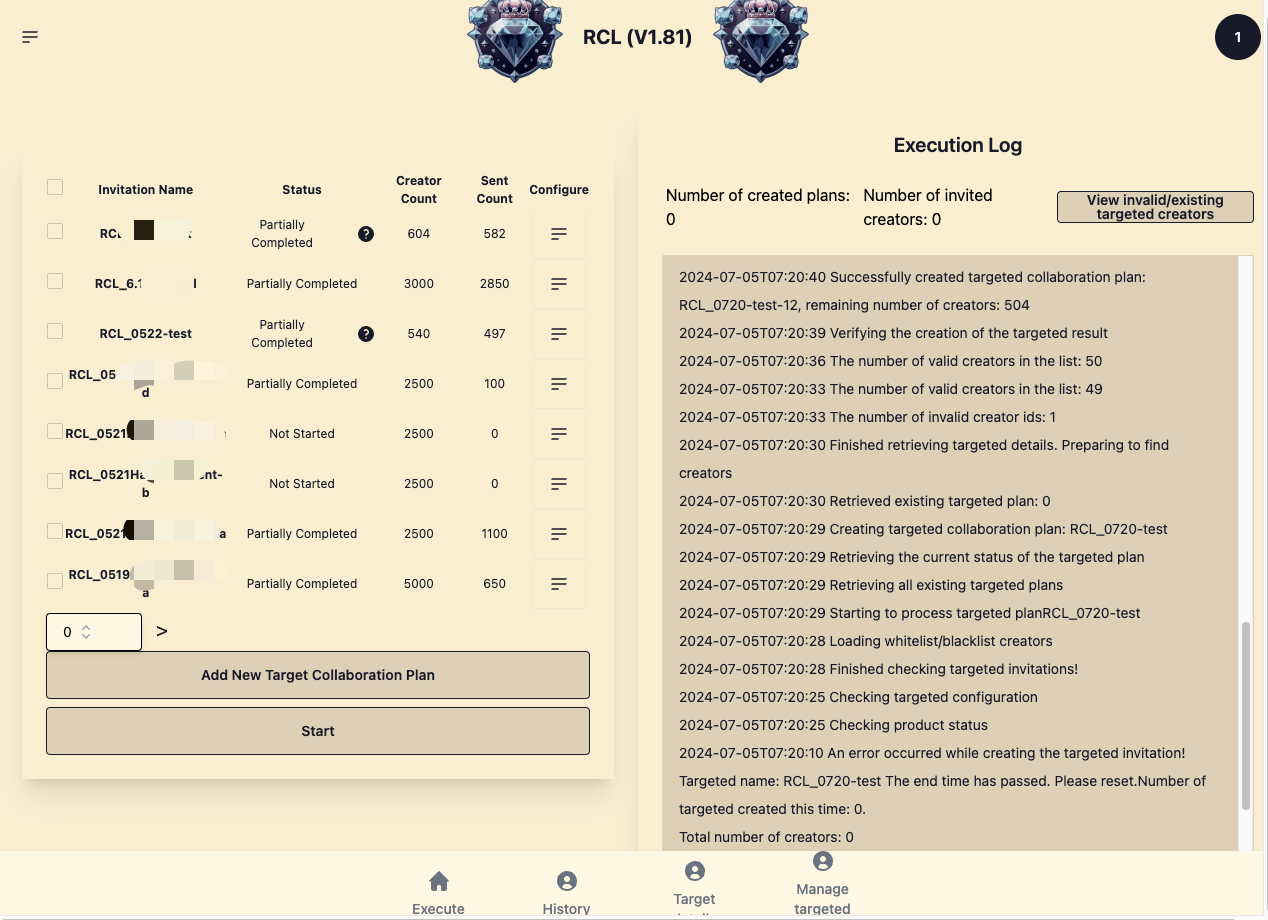Viewport: 1268px width, 920px height.
Task: Open the Execute home tab
Action: click(438, 893)
